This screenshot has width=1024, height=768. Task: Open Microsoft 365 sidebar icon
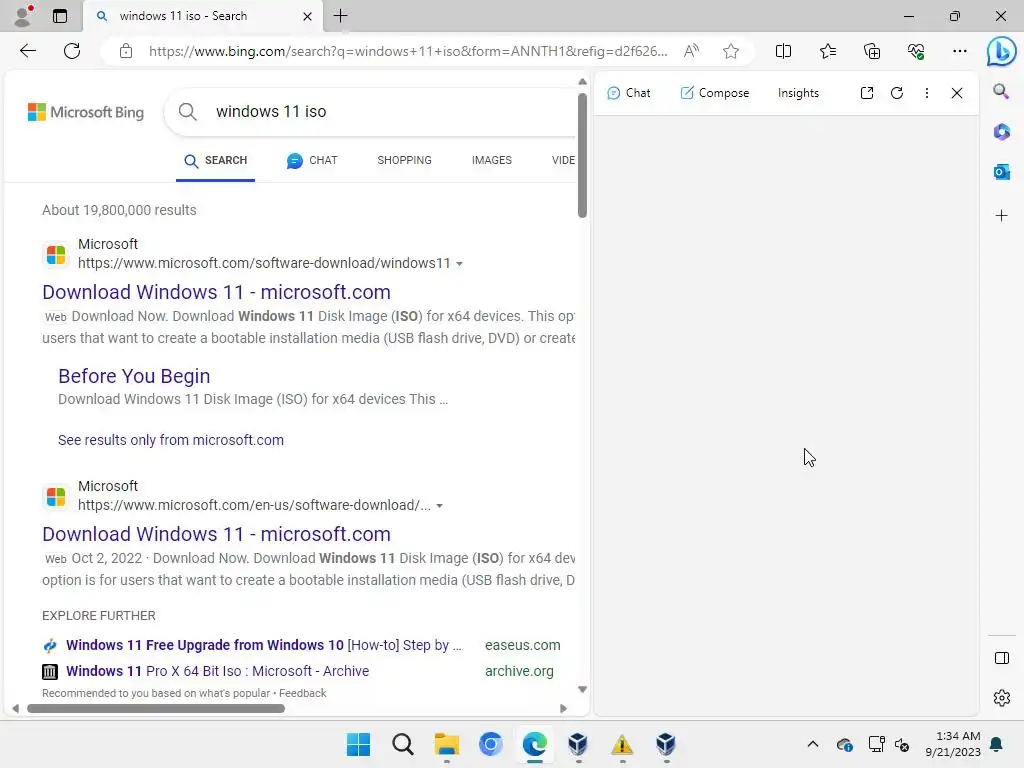[x=1001, y=131]
